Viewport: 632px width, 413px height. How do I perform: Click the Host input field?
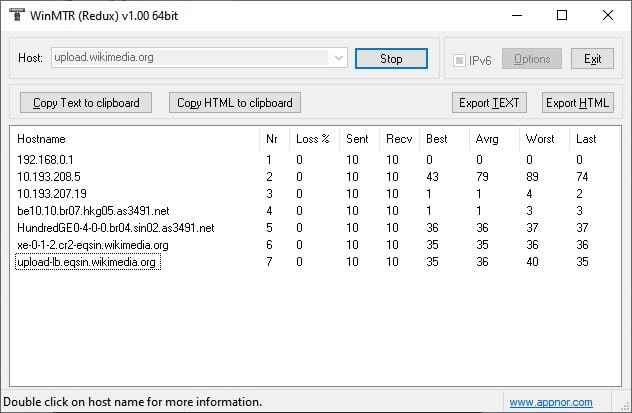point(190,59)
